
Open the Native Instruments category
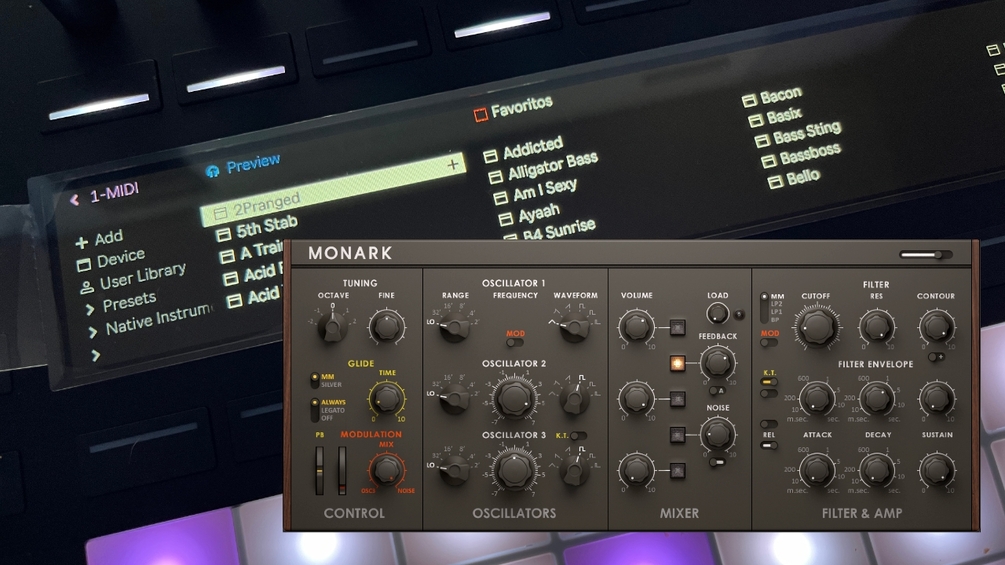coord(158,318)
